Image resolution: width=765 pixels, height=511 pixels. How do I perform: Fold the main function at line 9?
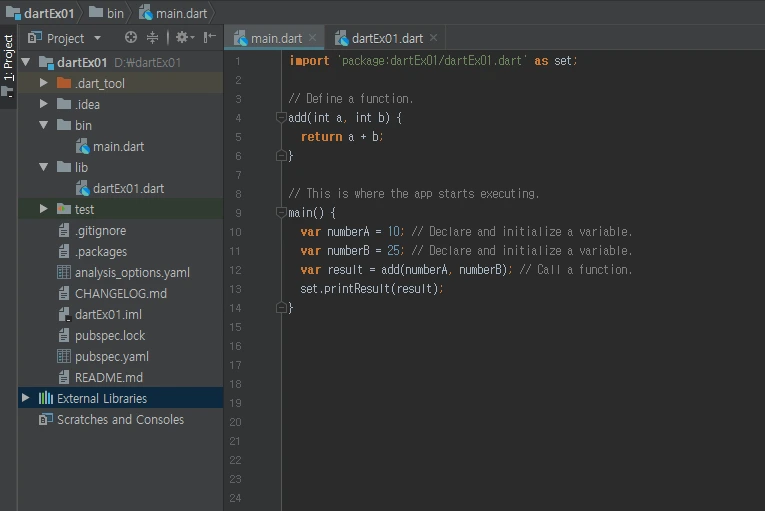point(281,212)
